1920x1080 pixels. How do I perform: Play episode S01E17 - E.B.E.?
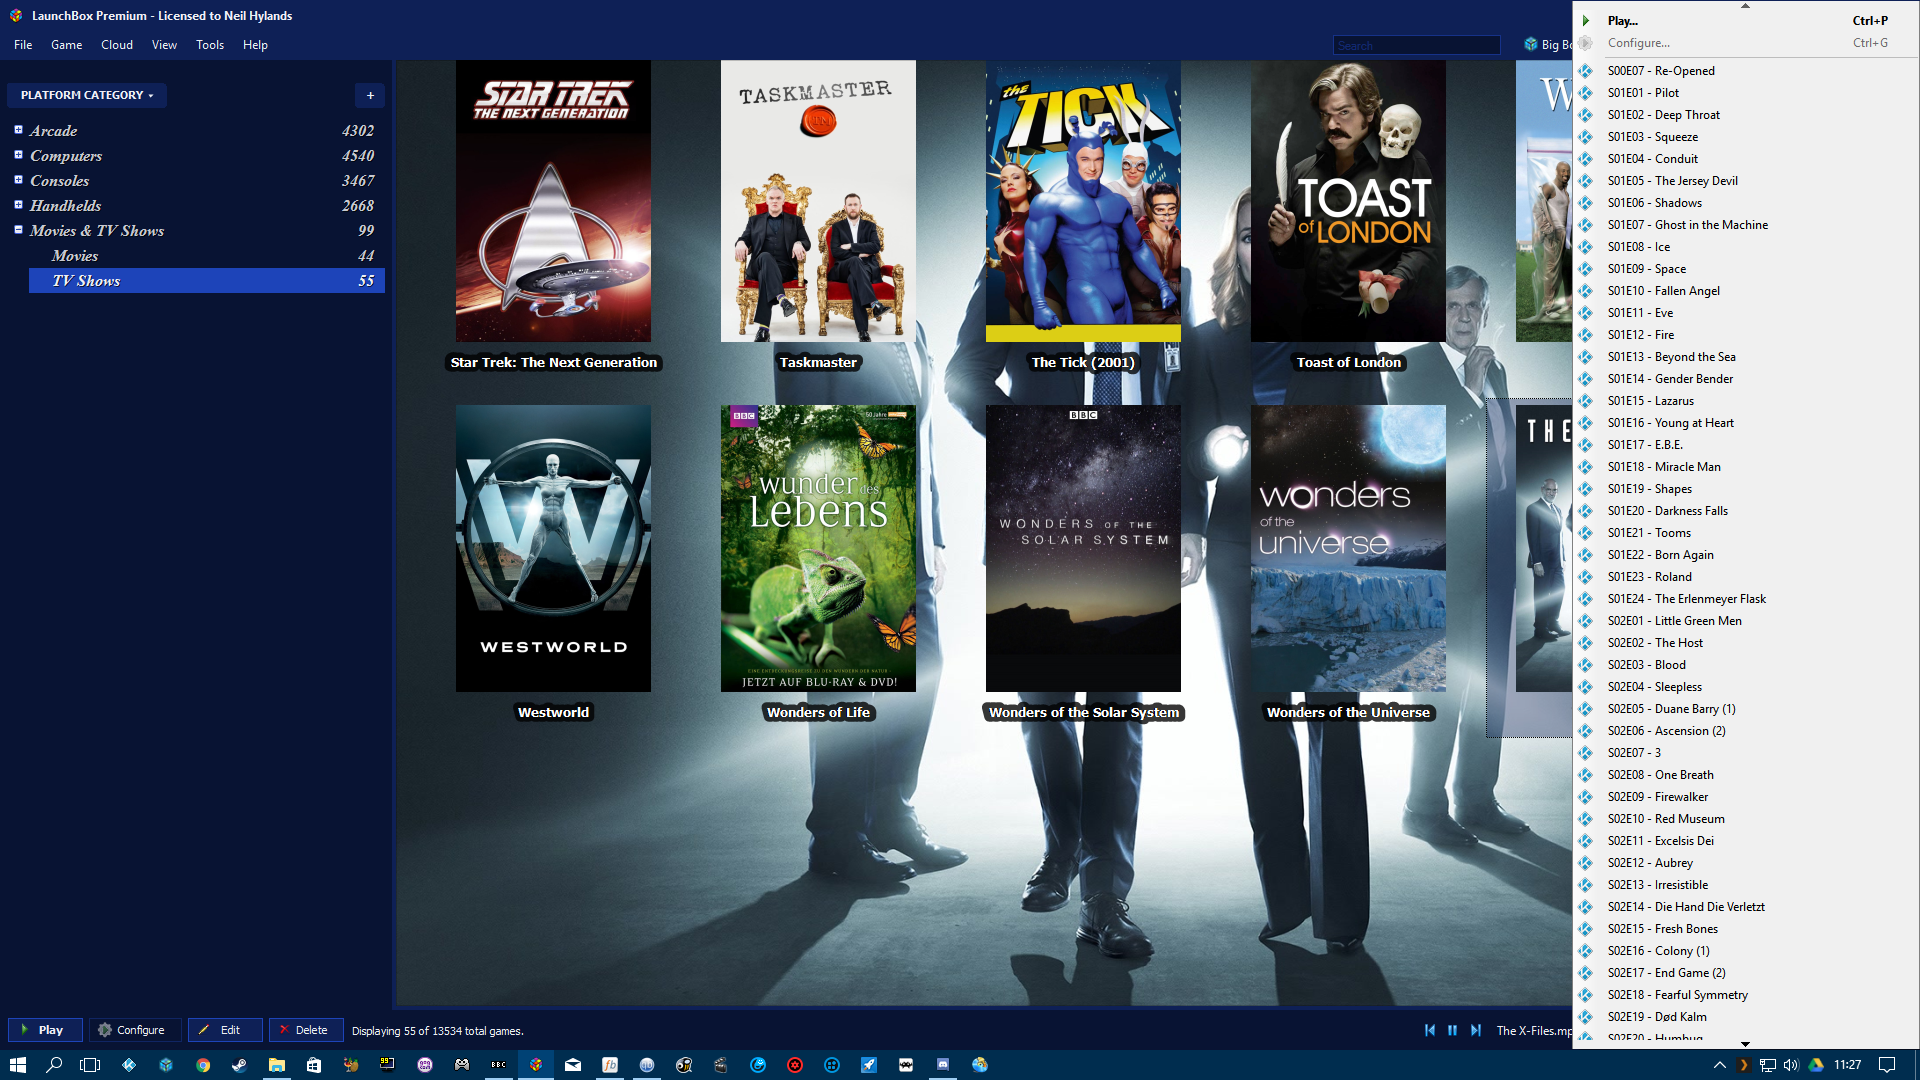point(1745,445)
